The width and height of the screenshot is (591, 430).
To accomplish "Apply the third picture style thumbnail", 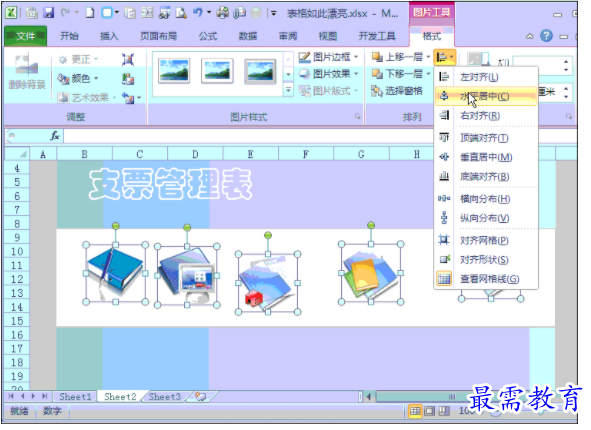I will (x=260, y=71).
